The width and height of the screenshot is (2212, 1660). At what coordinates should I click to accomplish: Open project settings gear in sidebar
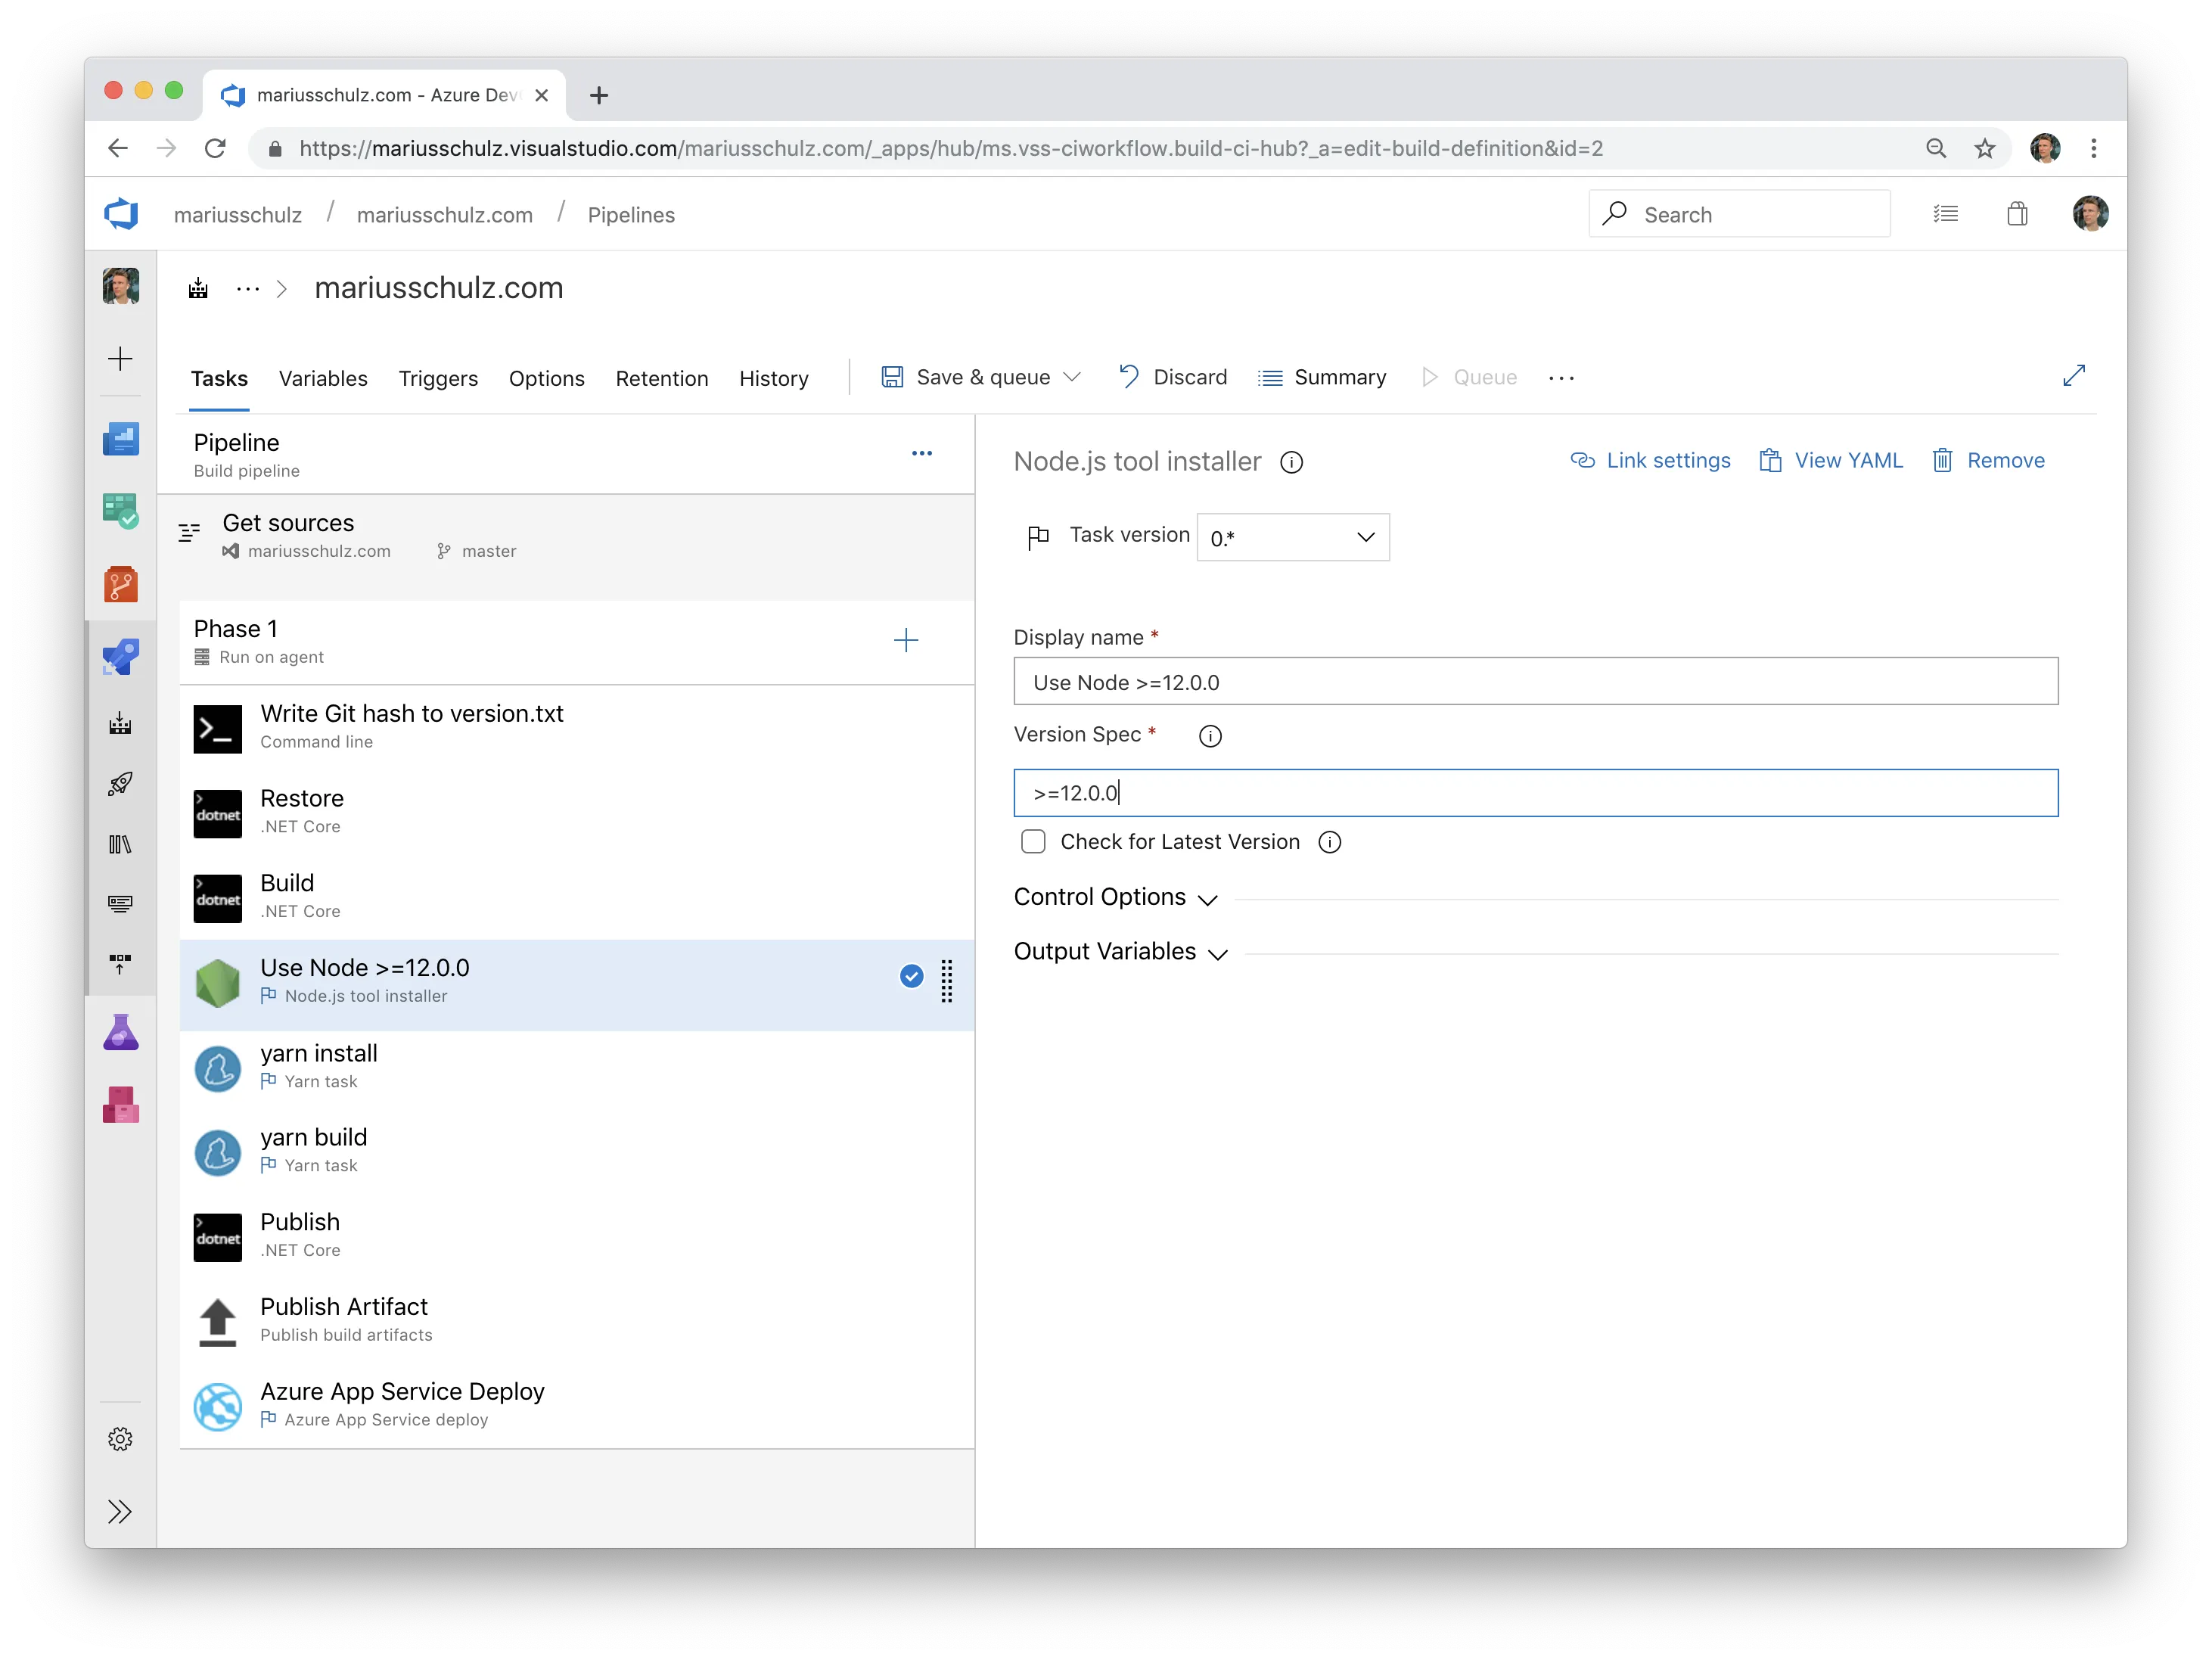coord(120,1438)
